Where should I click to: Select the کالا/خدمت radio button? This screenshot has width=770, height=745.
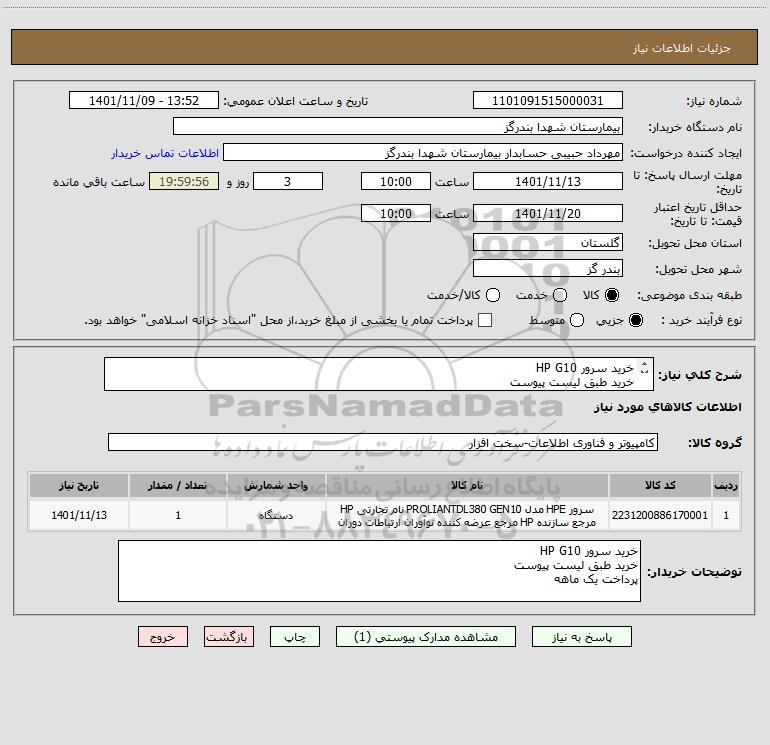point(493,295)
